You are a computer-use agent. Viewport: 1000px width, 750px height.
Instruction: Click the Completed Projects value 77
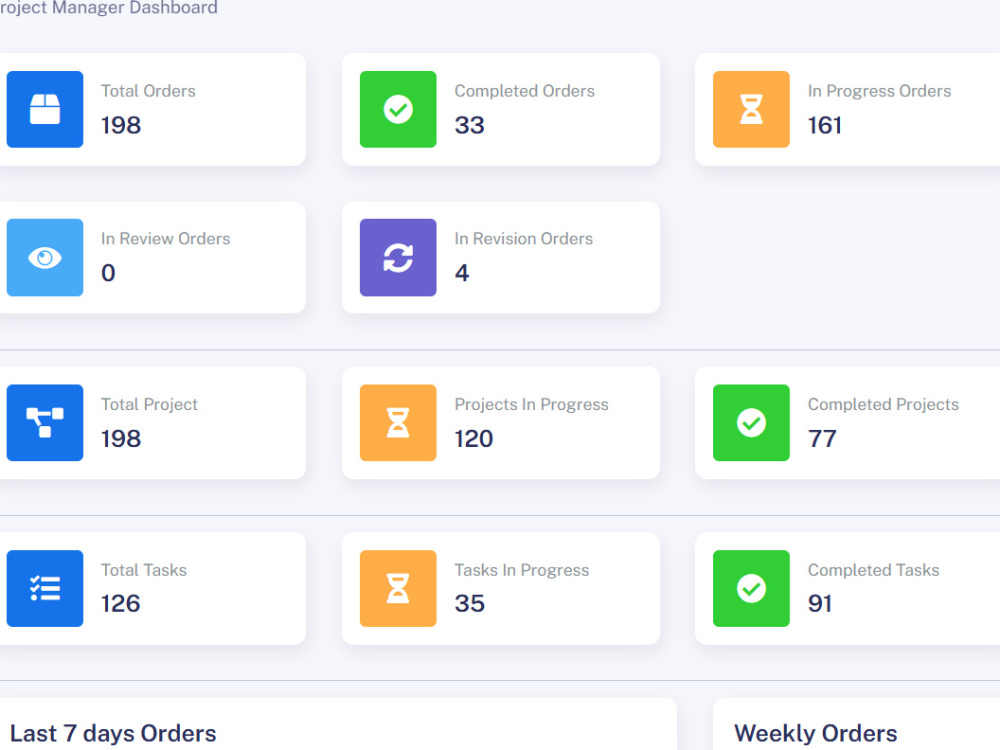tap(822, 439)
